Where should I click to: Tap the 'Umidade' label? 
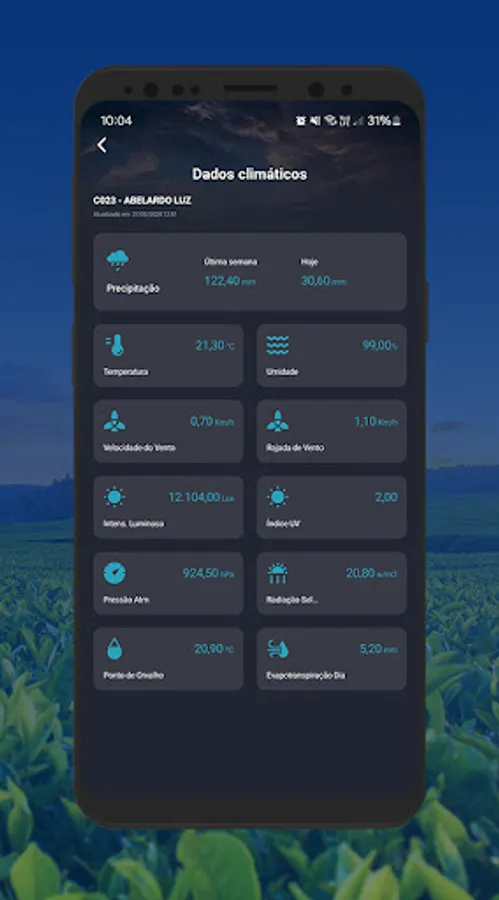tap(282, 372)
